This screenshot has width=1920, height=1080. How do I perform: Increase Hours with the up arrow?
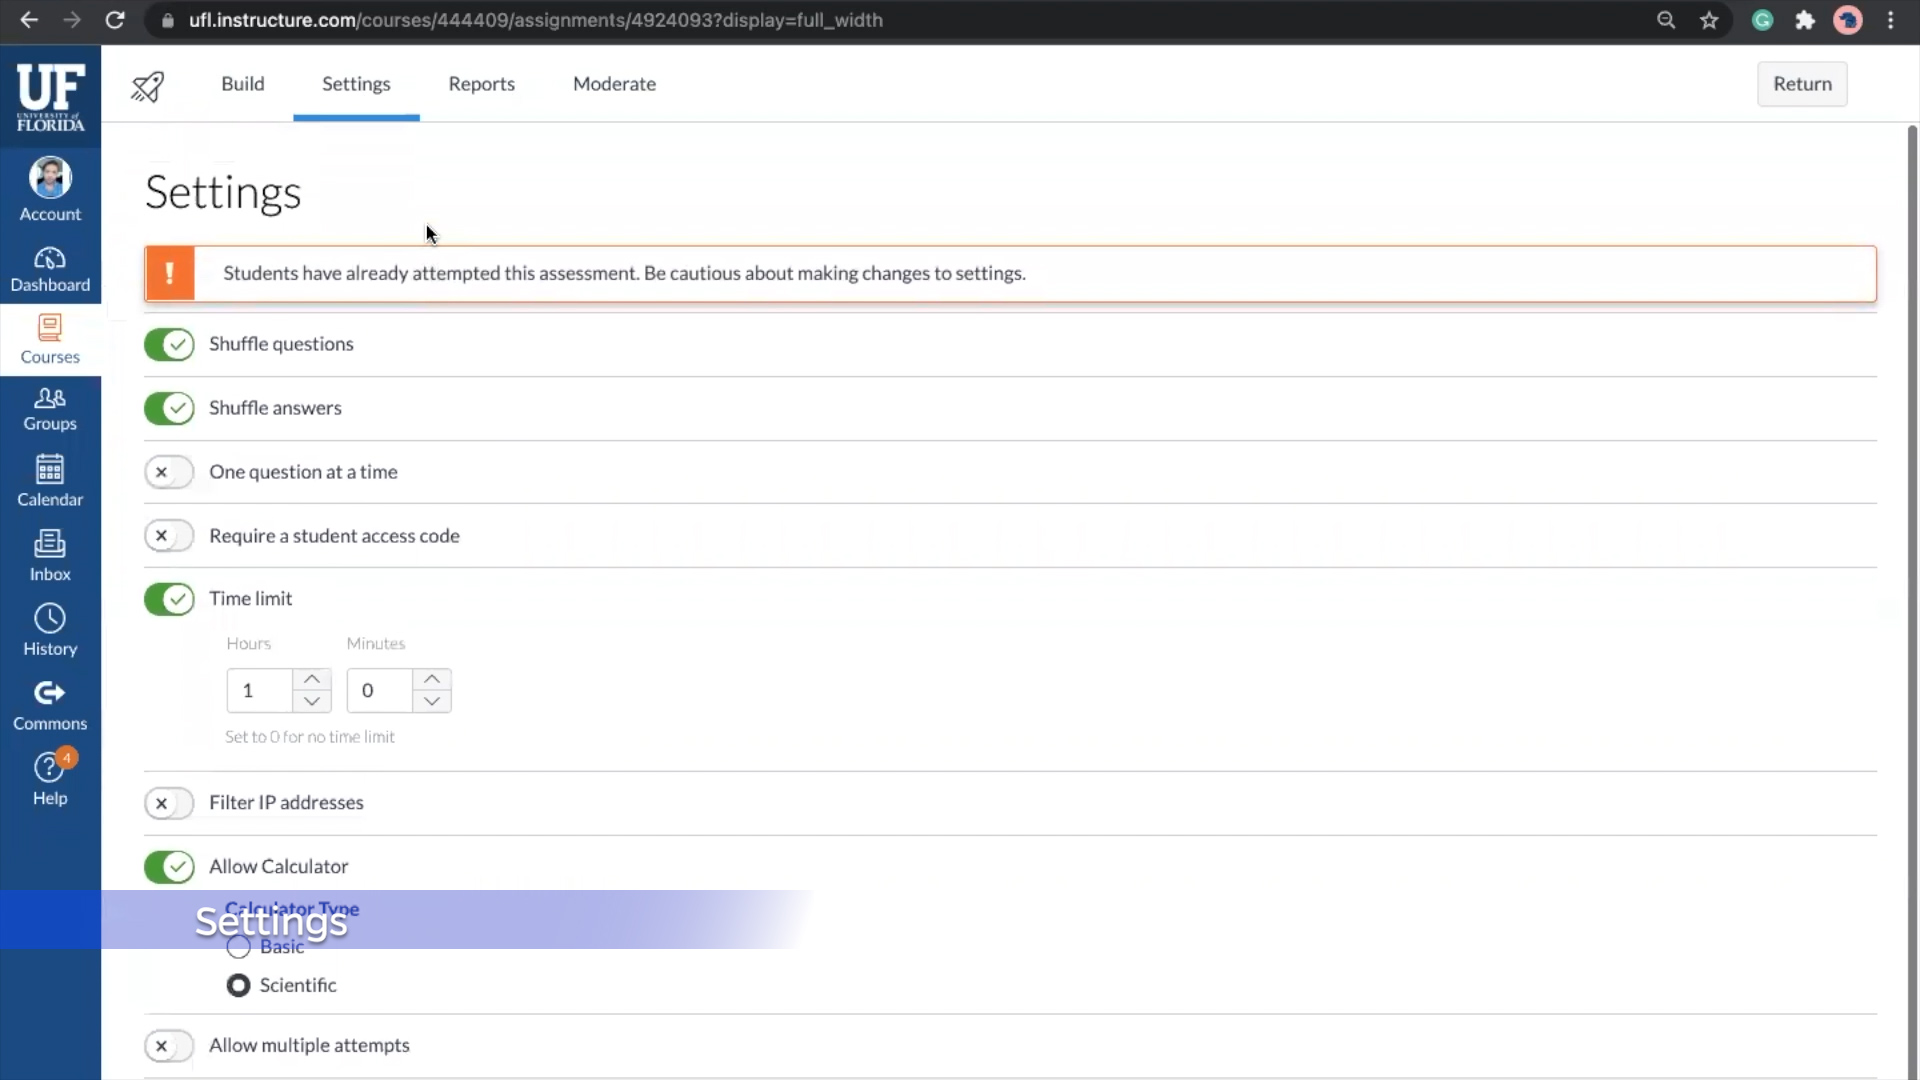[x=312, y=679]
